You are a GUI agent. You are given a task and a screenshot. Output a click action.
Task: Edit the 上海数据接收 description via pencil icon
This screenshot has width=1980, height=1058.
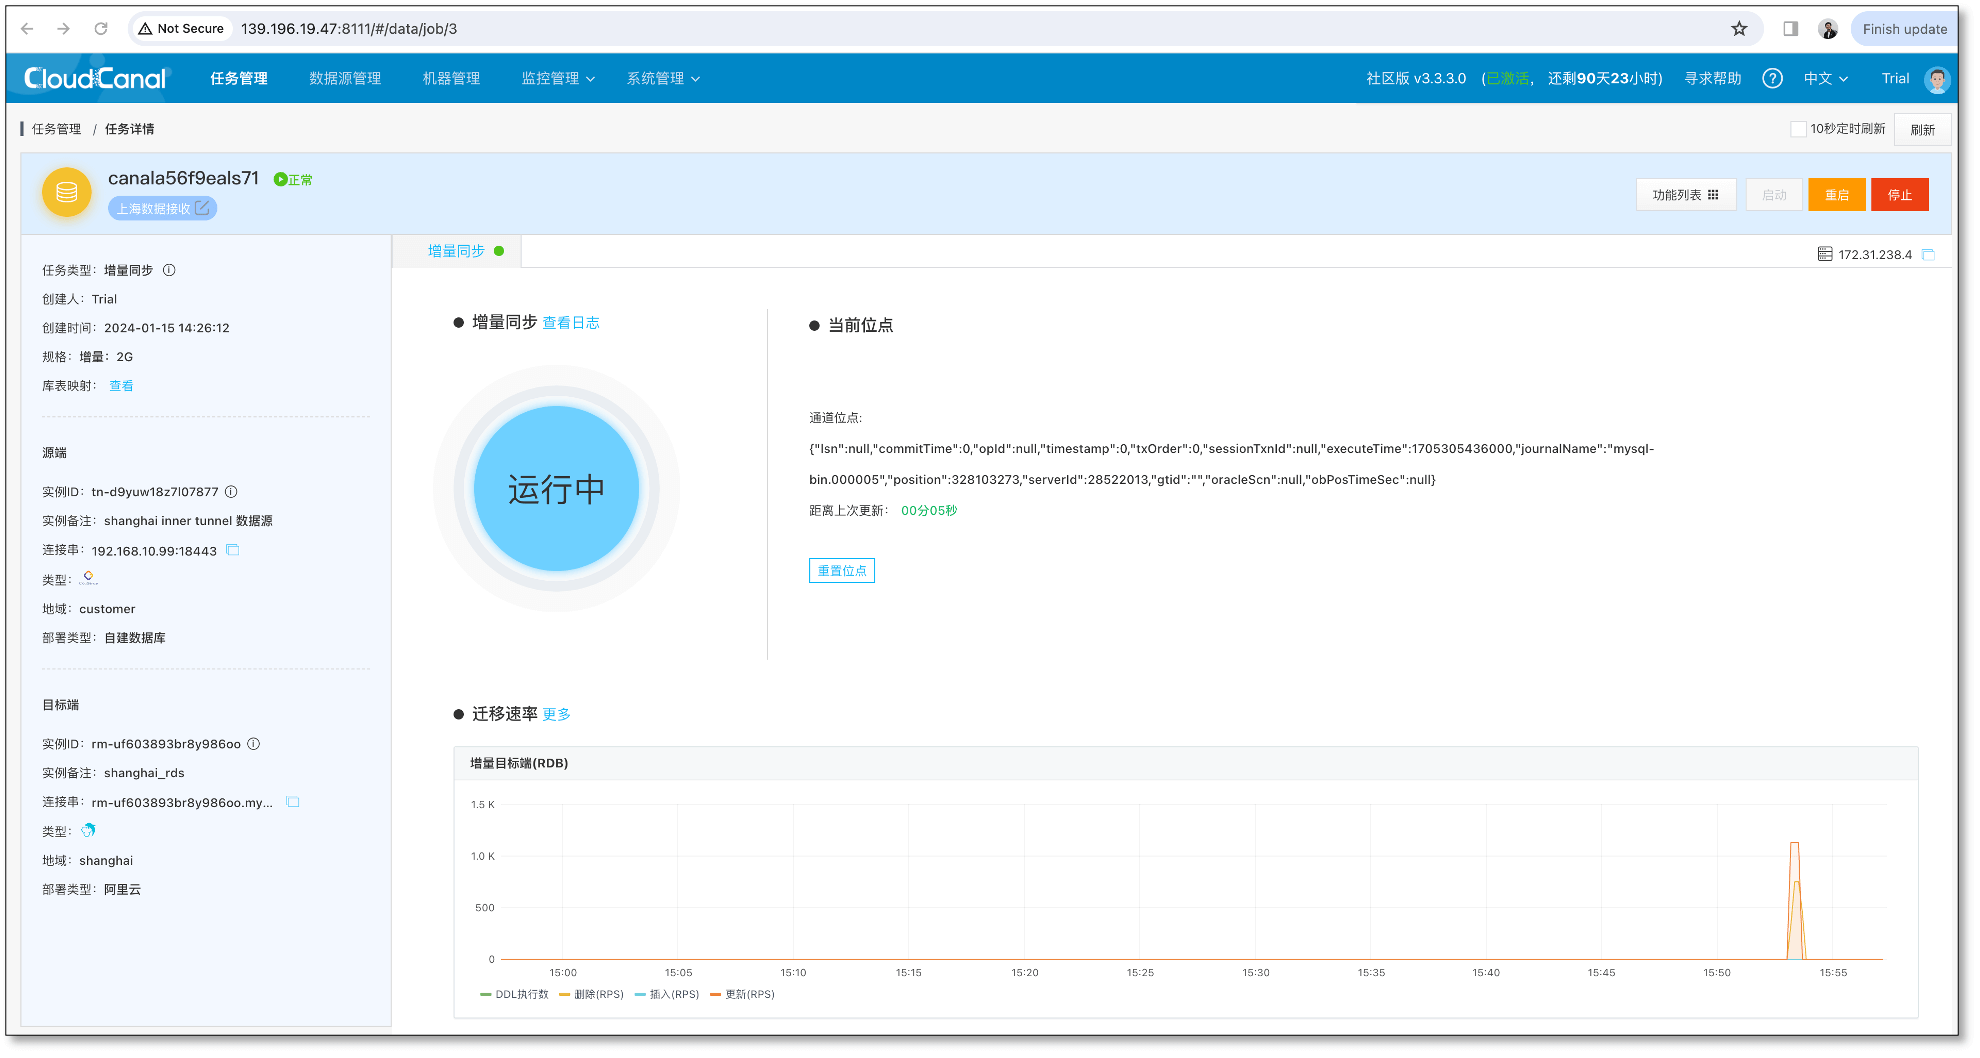coord(203,207)
